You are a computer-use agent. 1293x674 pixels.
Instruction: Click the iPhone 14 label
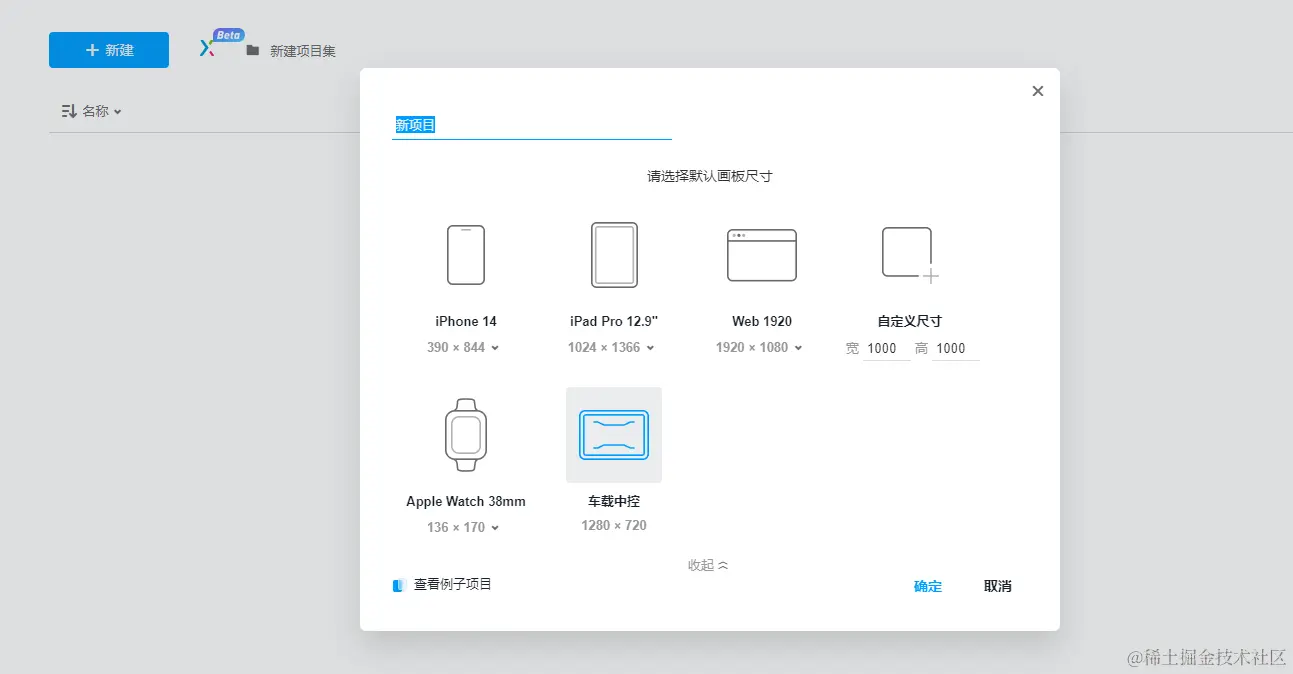pos(466,322)
